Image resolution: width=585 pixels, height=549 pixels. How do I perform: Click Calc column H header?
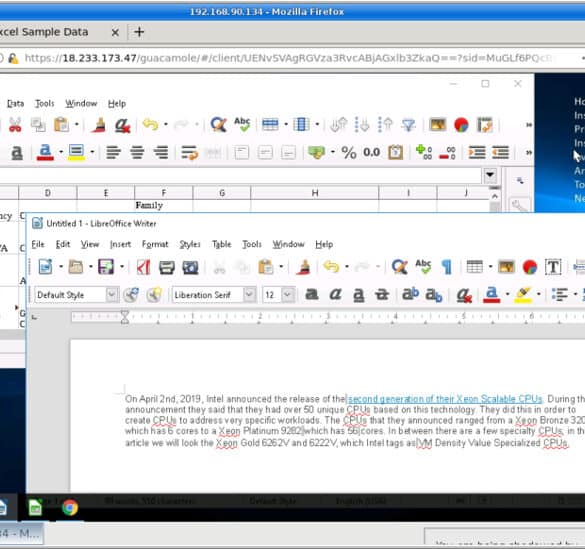tap(315, 193)
